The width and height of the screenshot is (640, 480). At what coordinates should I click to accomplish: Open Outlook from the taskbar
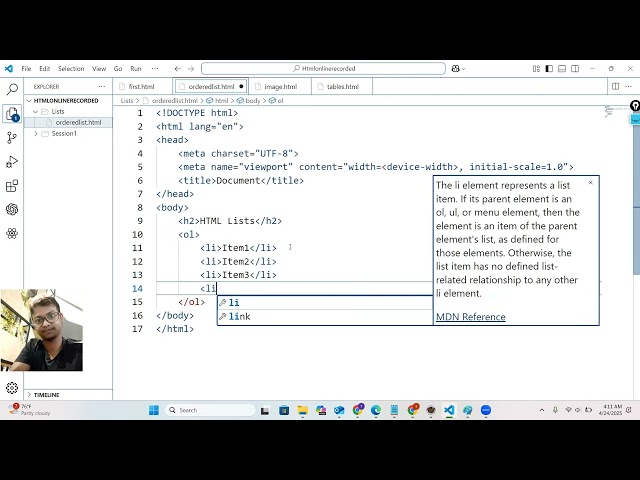pos(339,410)
